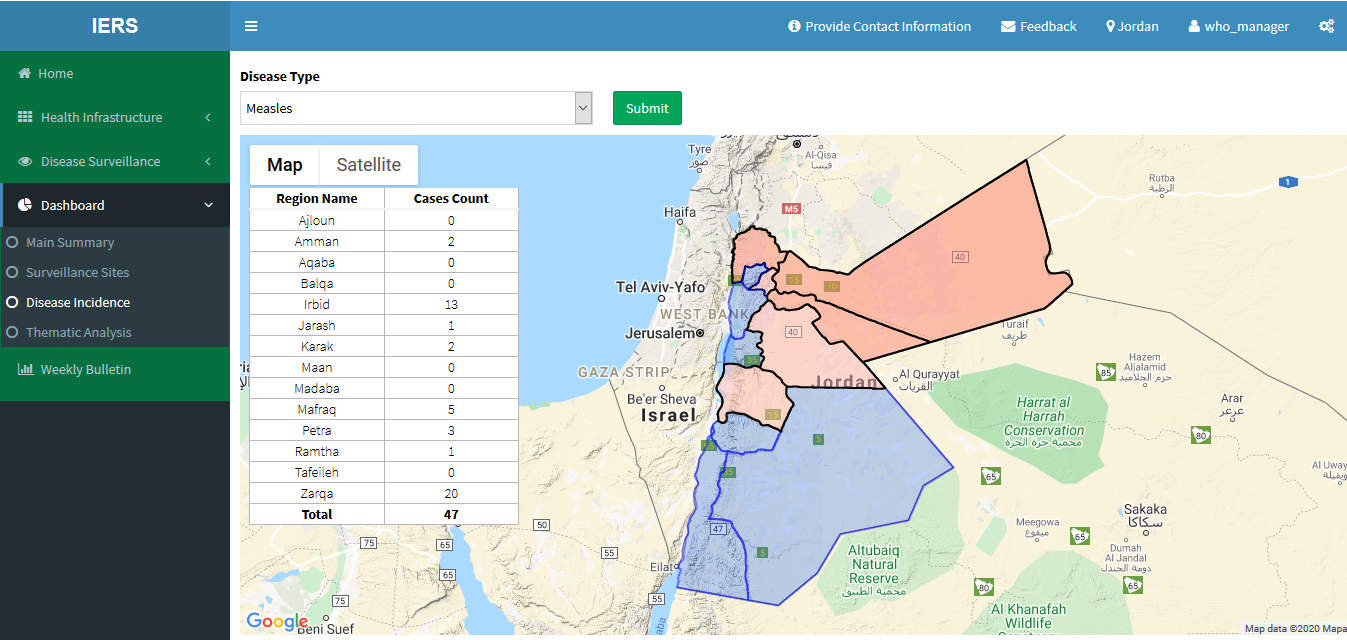Viewport: 1347px width, 640px height.
Task: Click the route 1 highway shield
Action: [1289, 181]
